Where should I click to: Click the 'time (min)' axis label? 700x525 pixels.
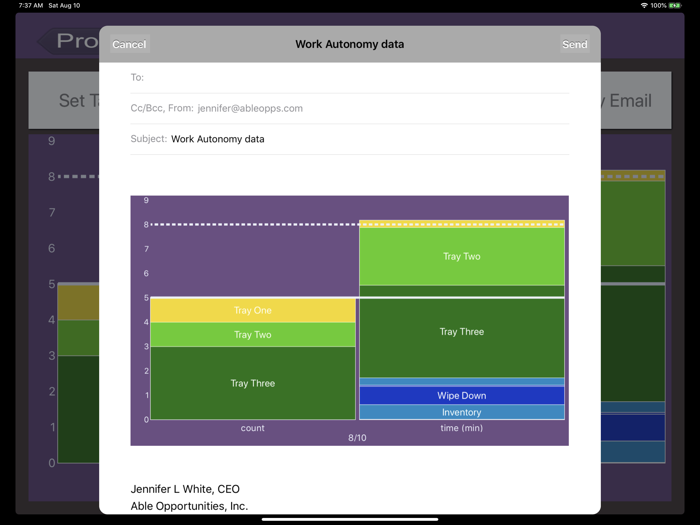(462, 428)
